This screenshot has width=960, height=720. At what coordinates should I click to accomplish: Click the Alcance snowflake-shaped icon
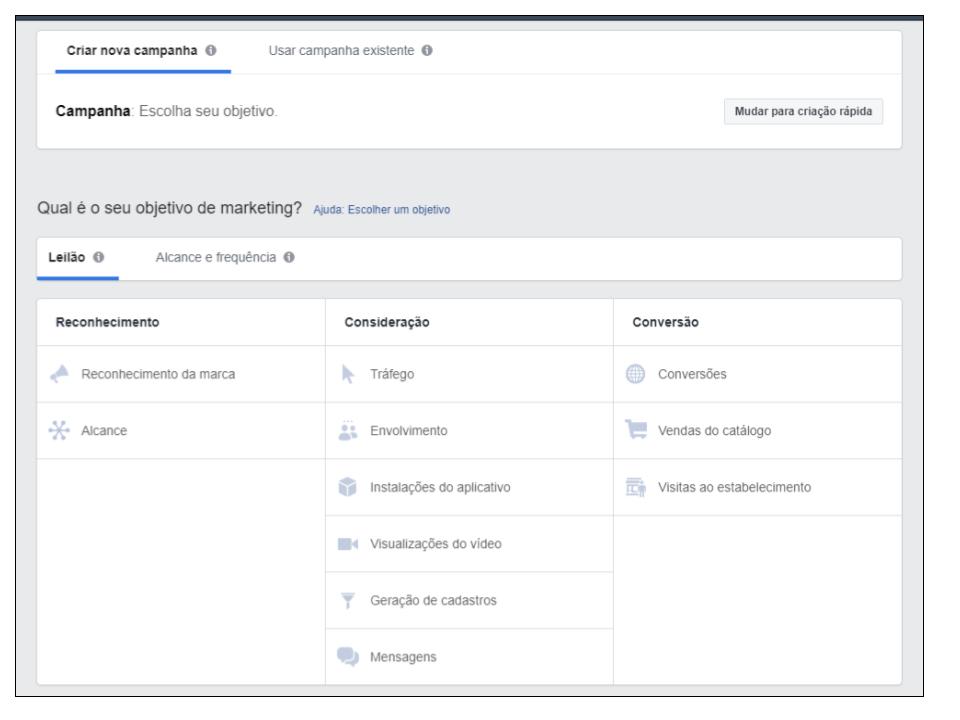pyautogui.click(x=59, y=430)
